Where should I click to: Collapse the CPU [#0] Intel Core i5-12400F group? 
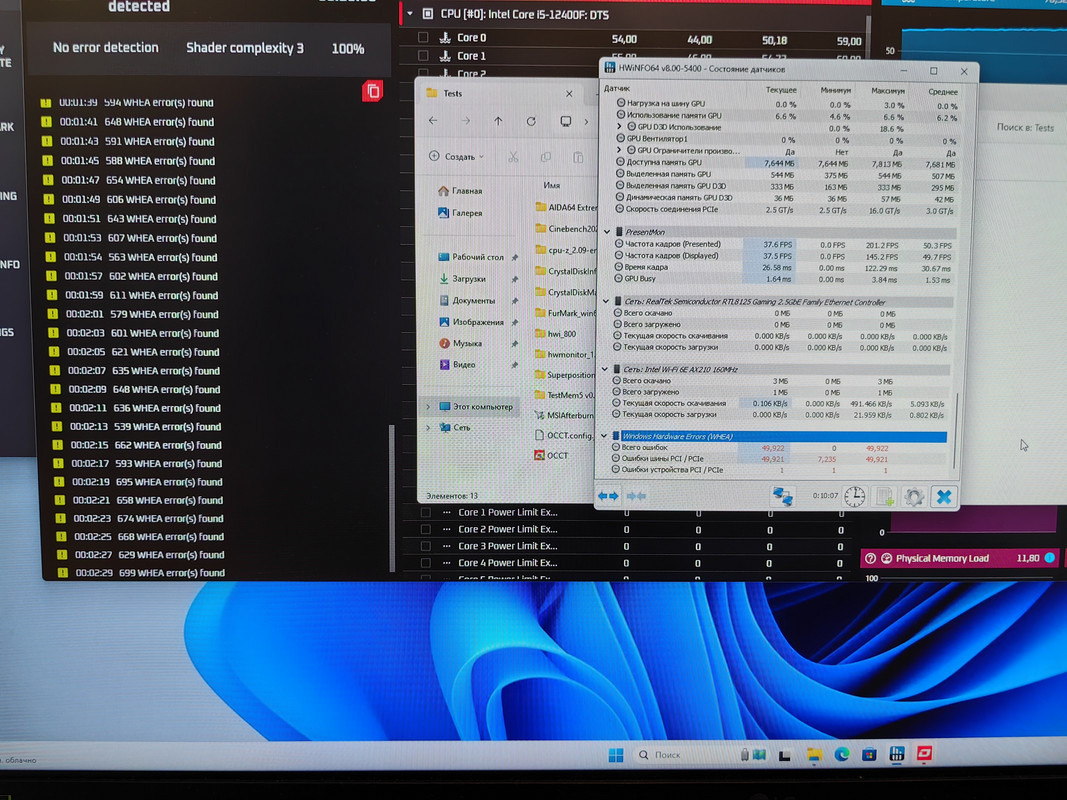pos(410,14)
